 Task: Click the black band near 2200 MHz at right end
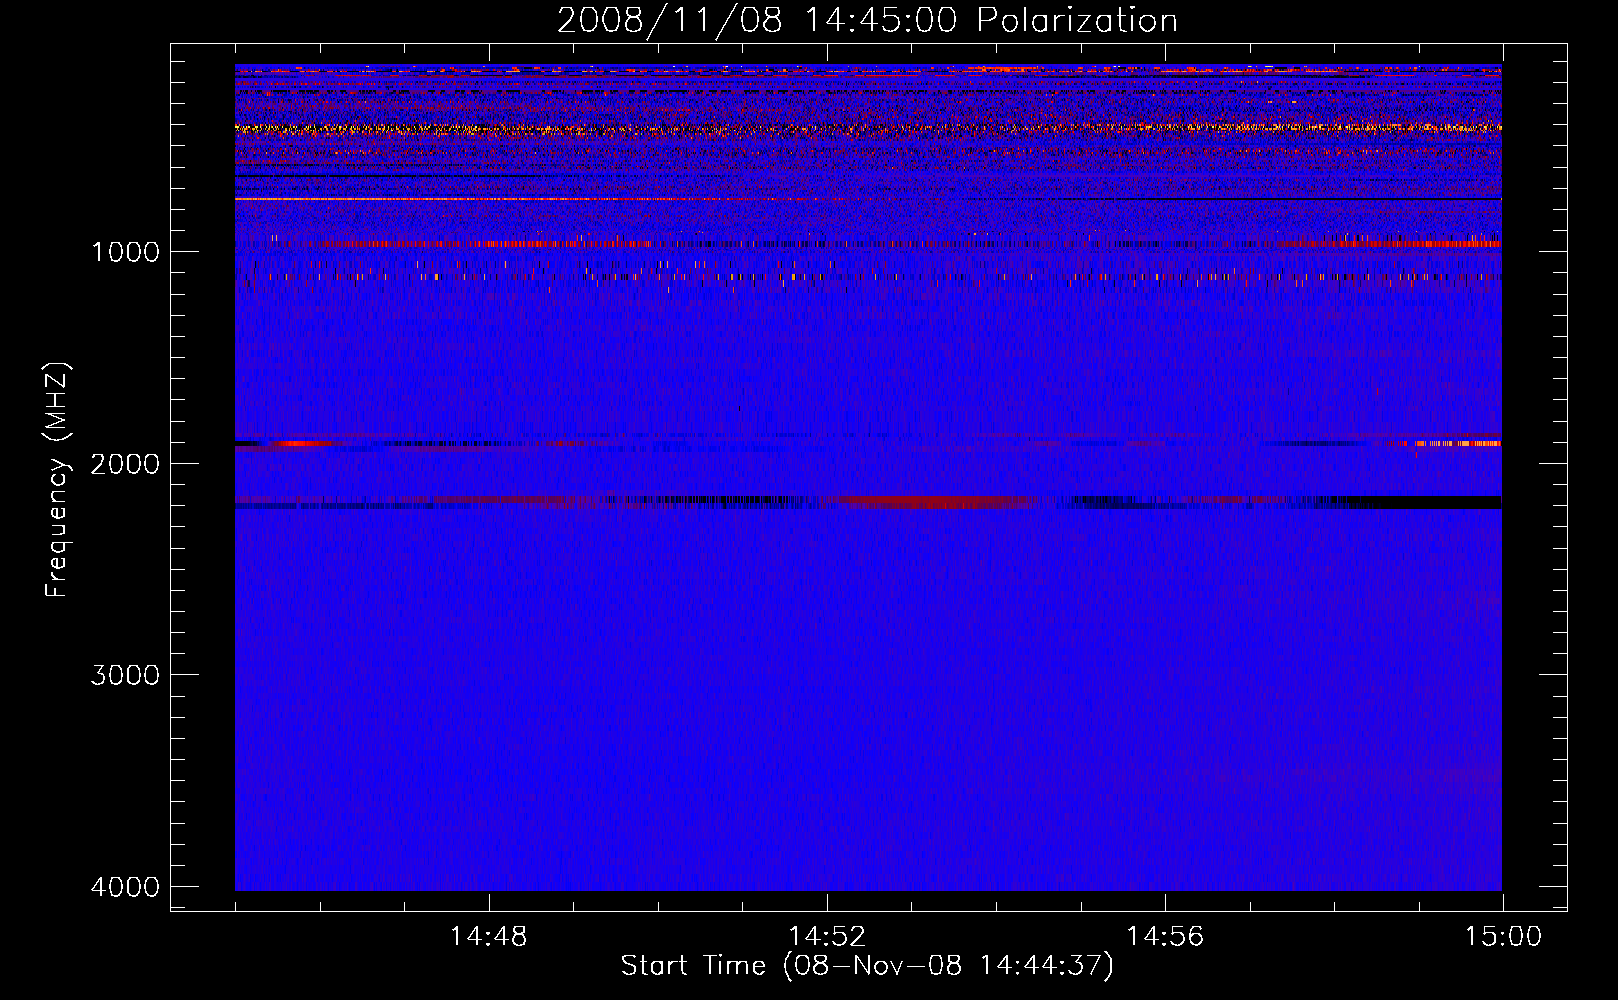point(1425,502)
